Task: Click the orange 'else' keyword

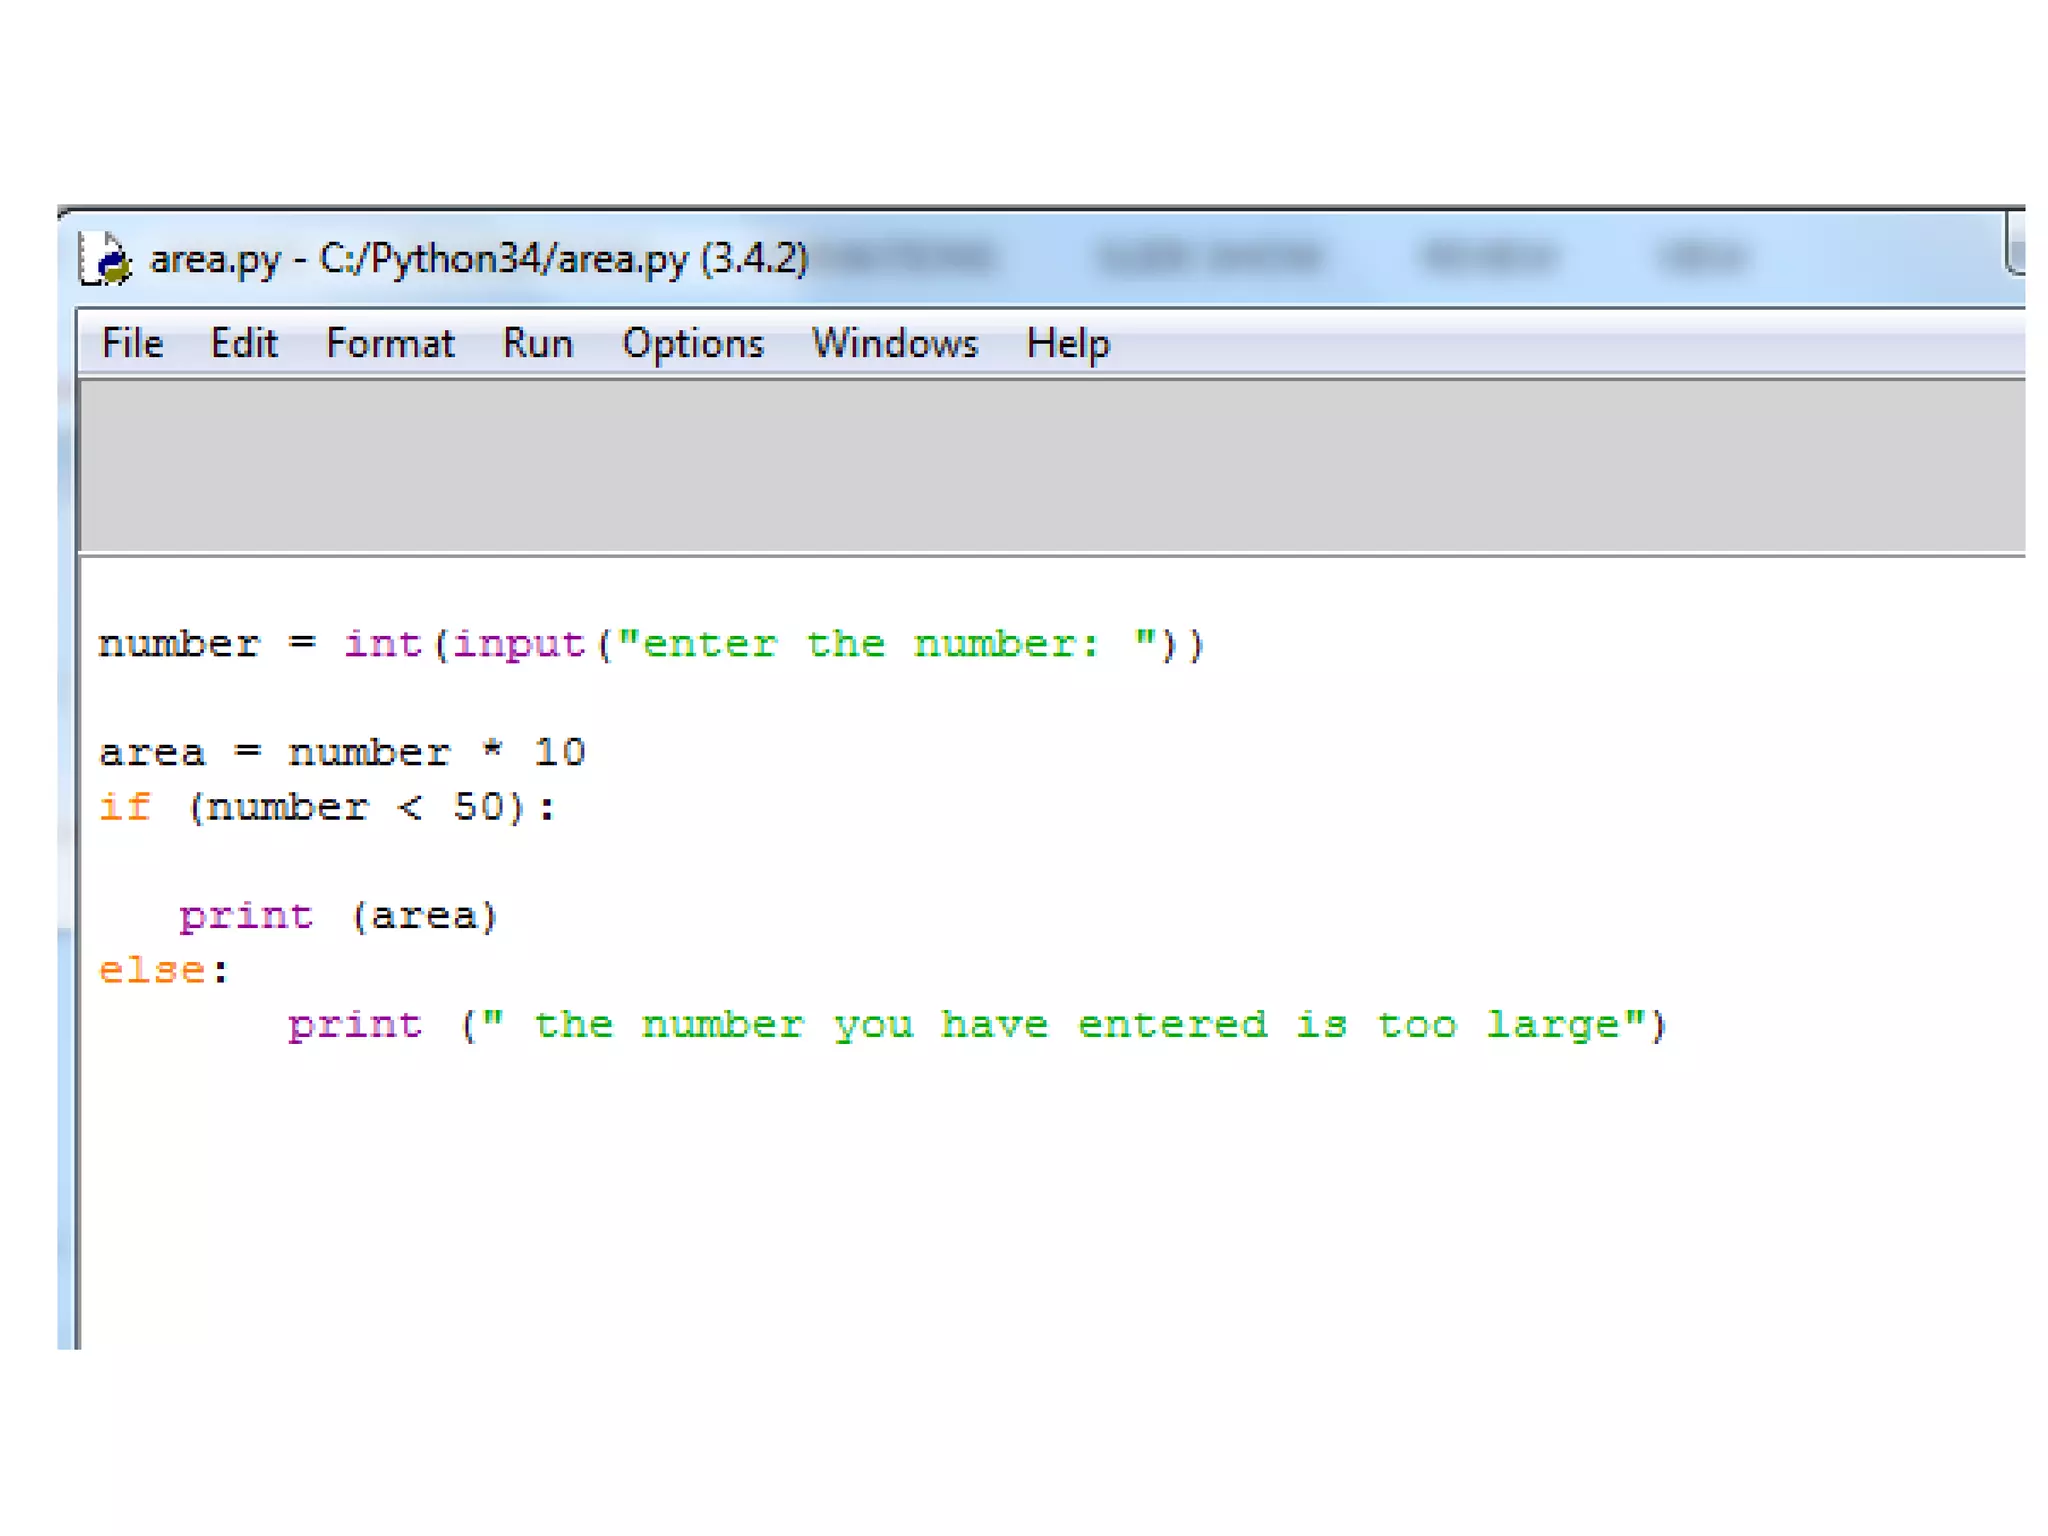Action: [152, 970]
